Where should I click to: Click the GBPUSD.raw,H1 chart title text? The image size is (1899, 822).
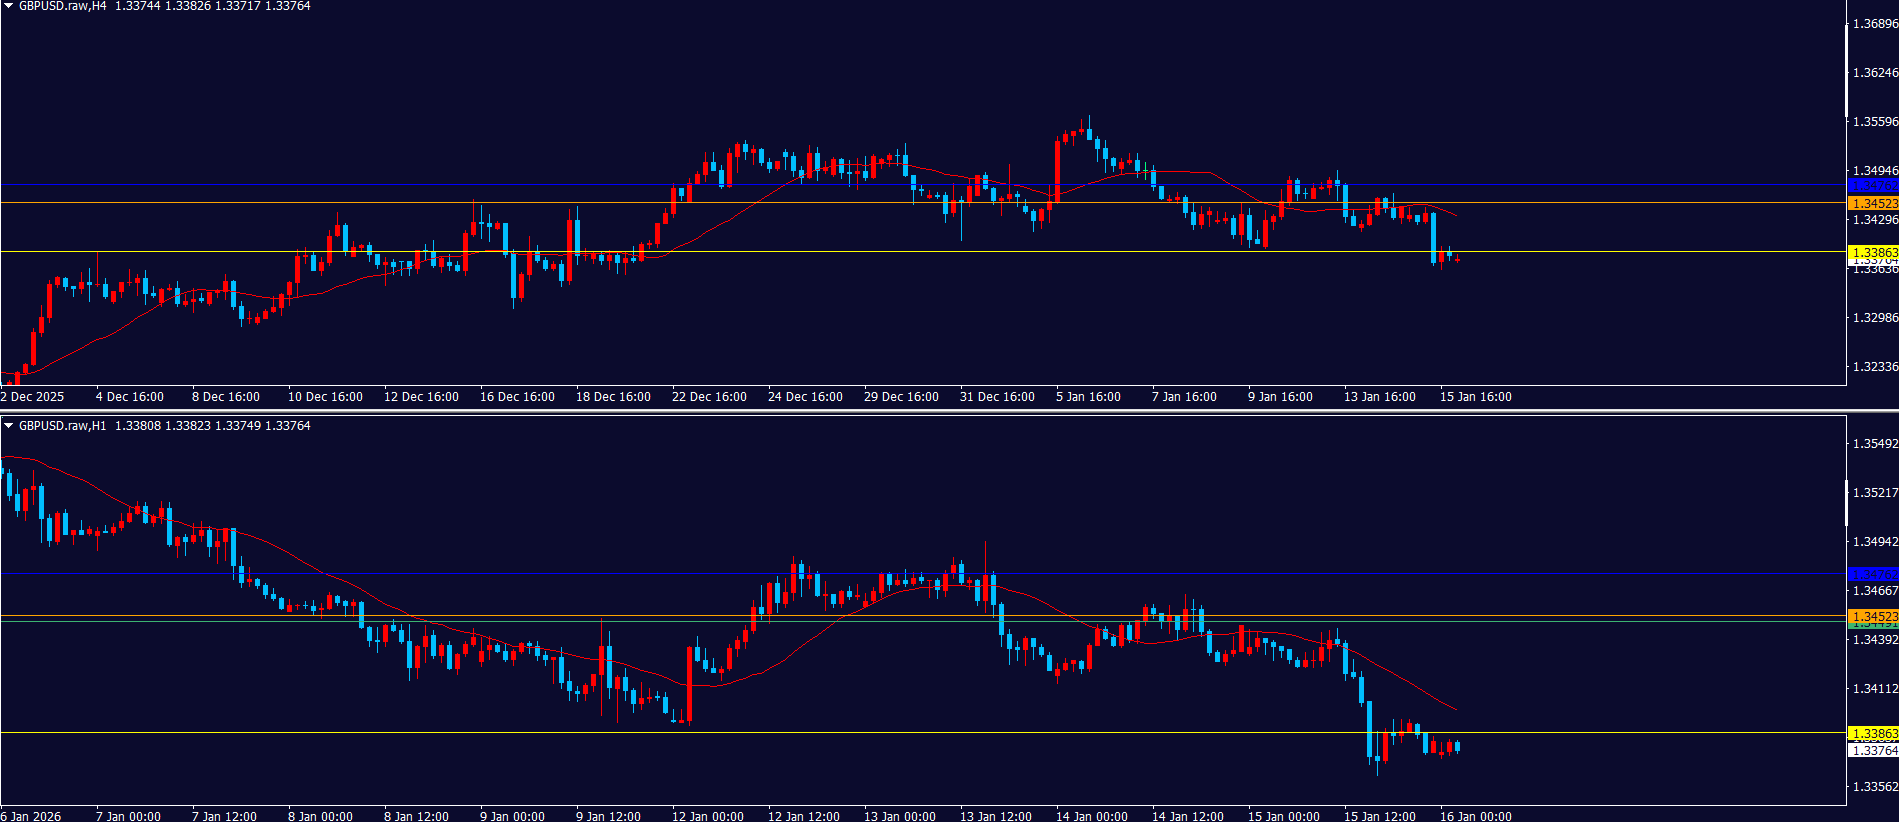62,426
